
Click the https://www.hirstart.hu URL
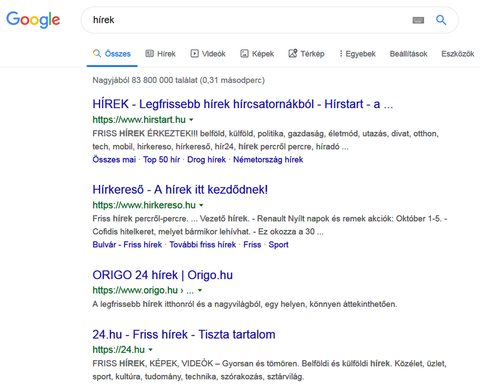(139, 120)
